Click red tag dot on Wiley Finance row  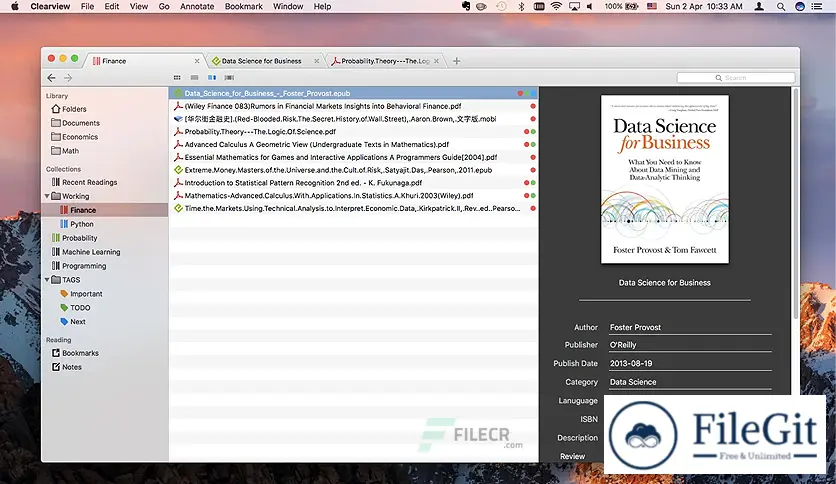533,106
